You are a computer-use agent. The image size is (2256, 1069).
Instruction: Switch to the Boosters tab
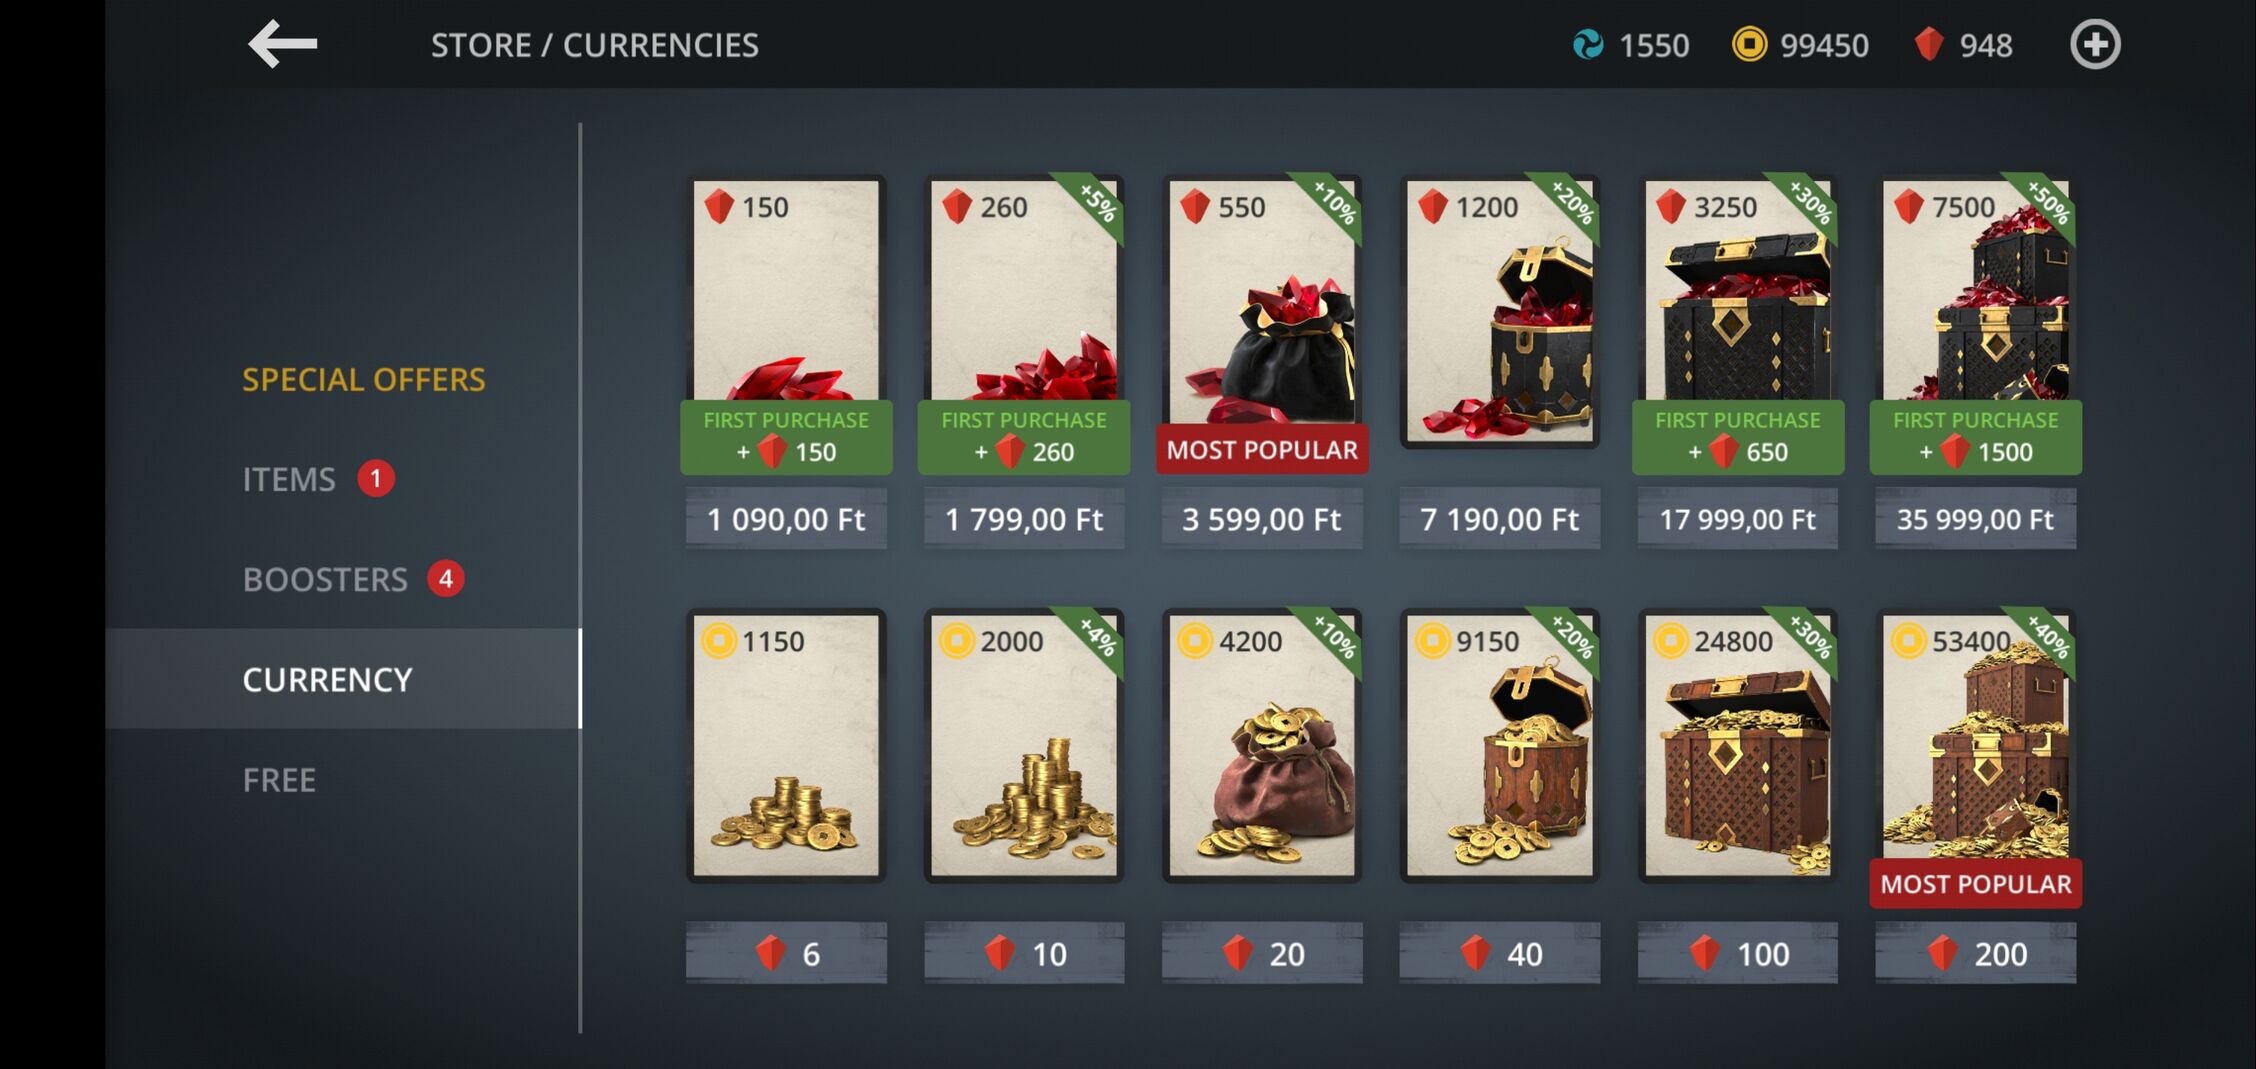pos(325,580)
